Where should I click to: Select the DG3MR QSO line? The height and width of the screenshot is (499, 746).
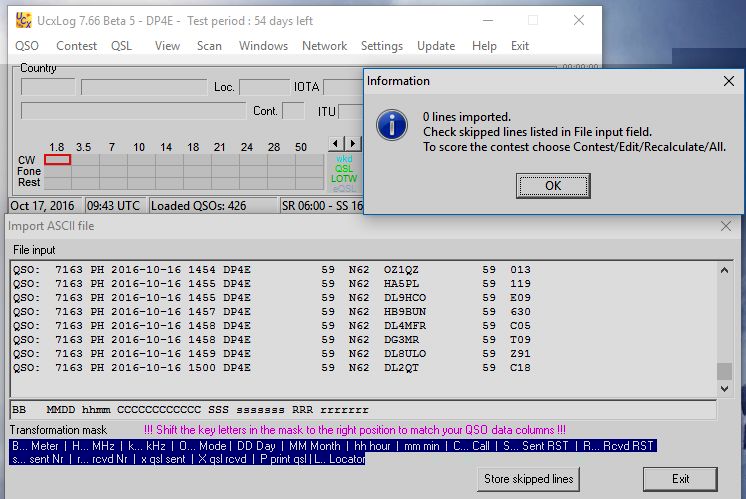272,340
